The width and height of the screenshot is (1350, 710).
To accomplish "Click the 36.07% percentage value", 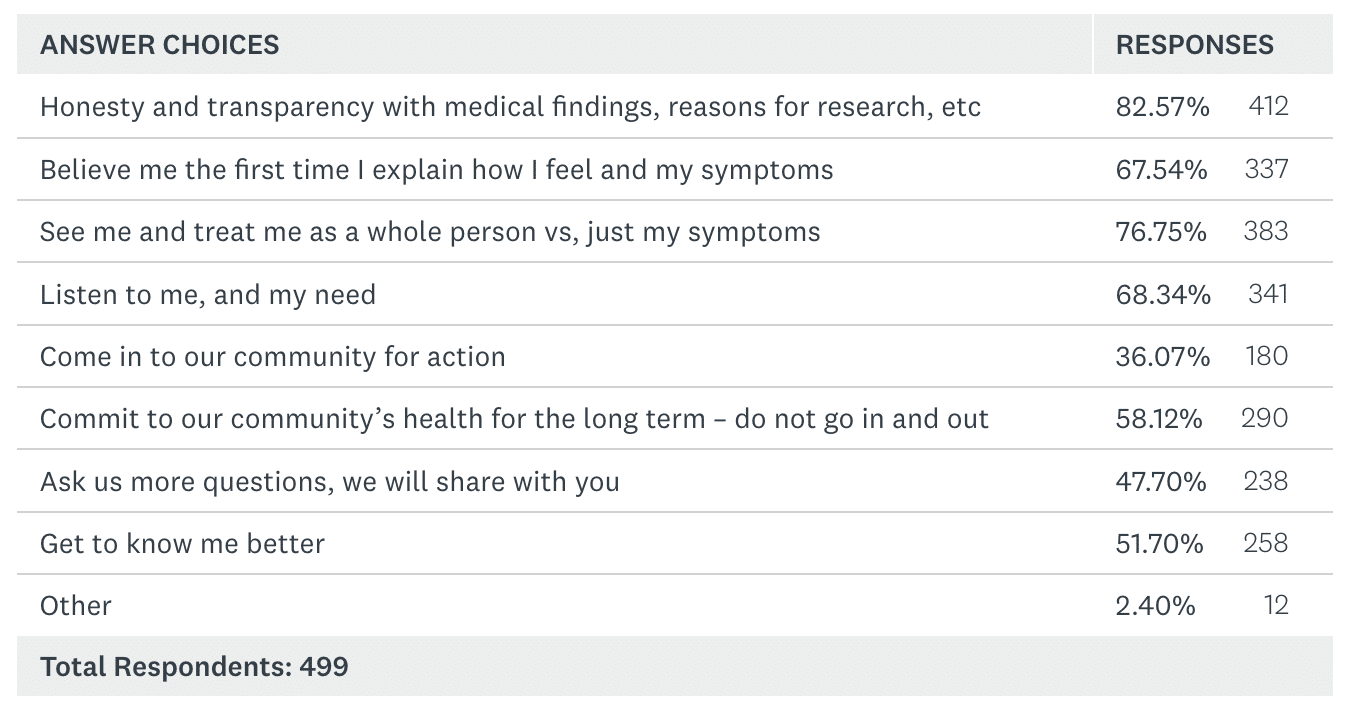I will click(x=1163, y=357).
